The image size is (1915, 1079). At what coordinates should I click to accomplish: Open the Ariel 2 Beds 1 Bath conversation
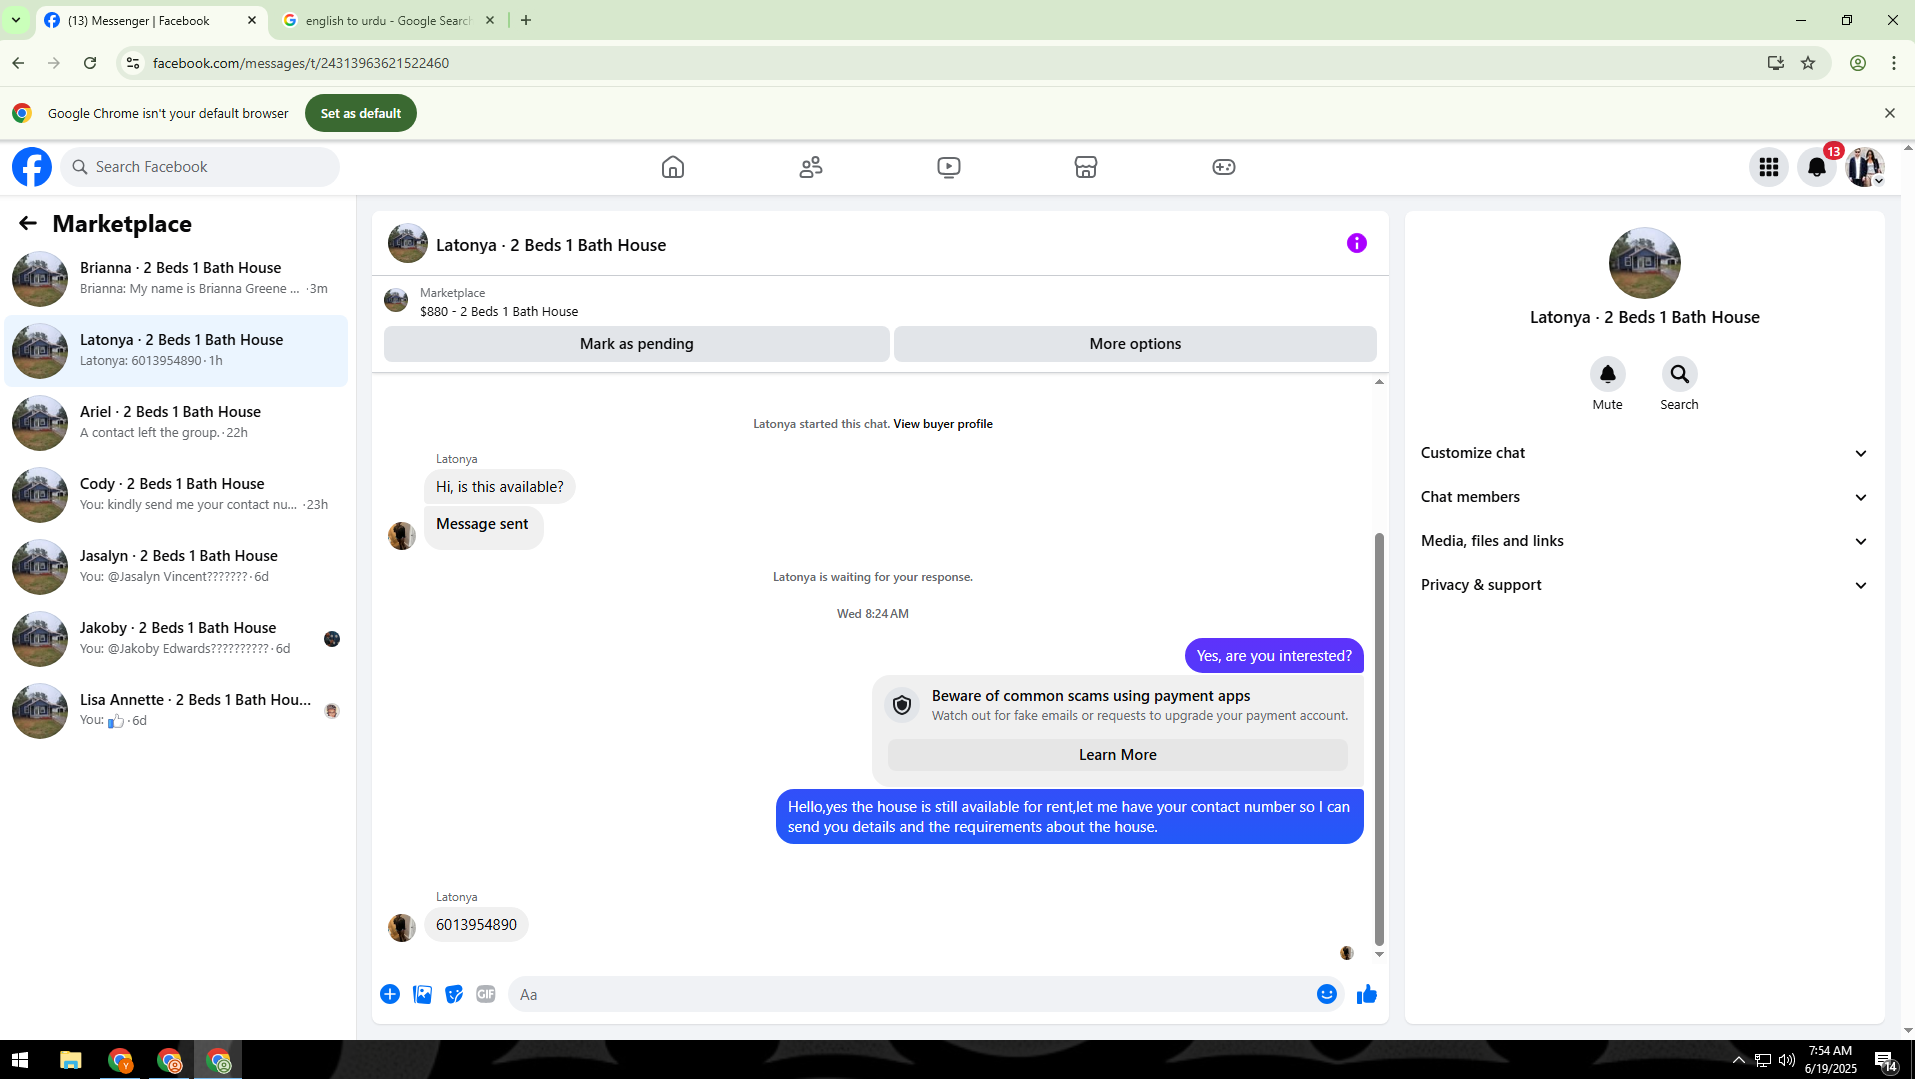(x=176, y=423)
